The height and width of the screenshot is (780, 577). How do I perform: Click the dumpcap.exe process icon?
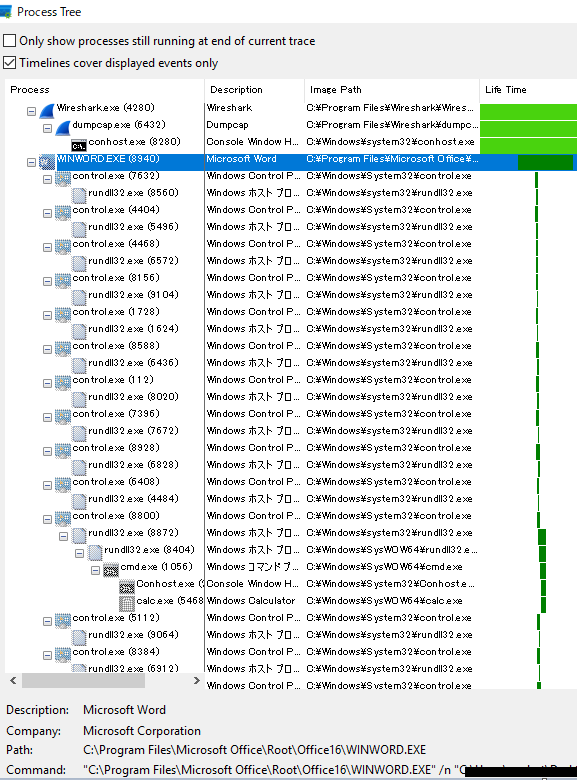(63, 127)
